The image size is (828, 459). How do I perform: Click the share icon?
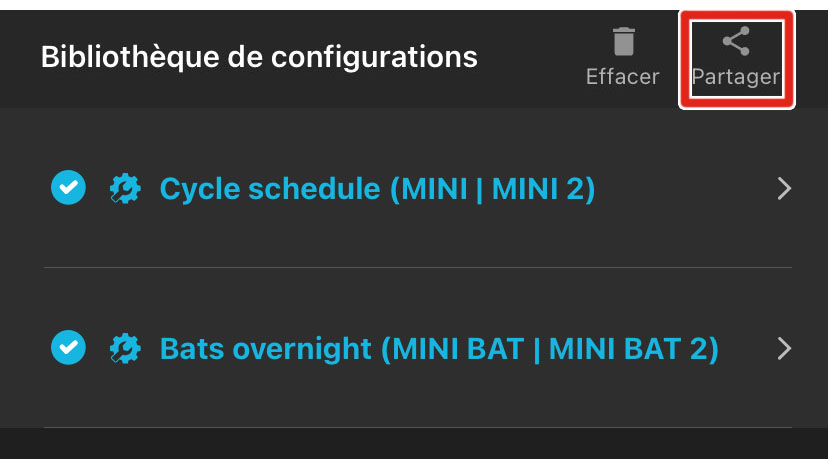point(736,42)
